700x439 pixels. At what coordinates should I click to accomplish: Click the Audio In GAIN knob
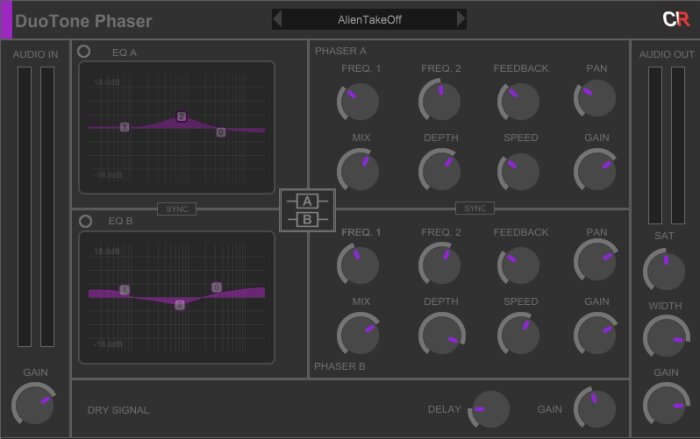tap(34, 403)
